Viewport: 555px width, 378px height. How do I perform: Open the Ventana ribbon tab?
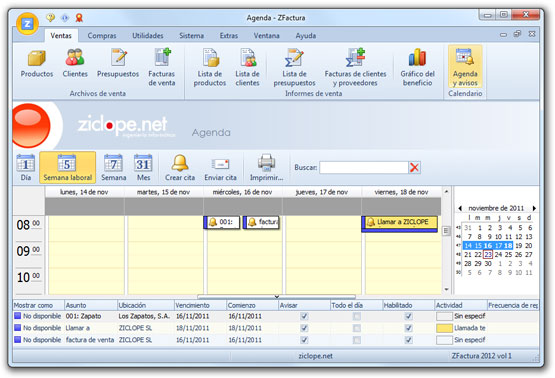[x=266, y=36]
